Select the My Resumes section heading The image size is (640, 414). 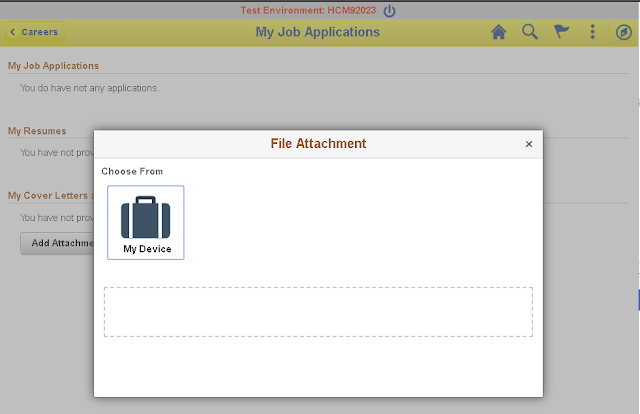37,131
